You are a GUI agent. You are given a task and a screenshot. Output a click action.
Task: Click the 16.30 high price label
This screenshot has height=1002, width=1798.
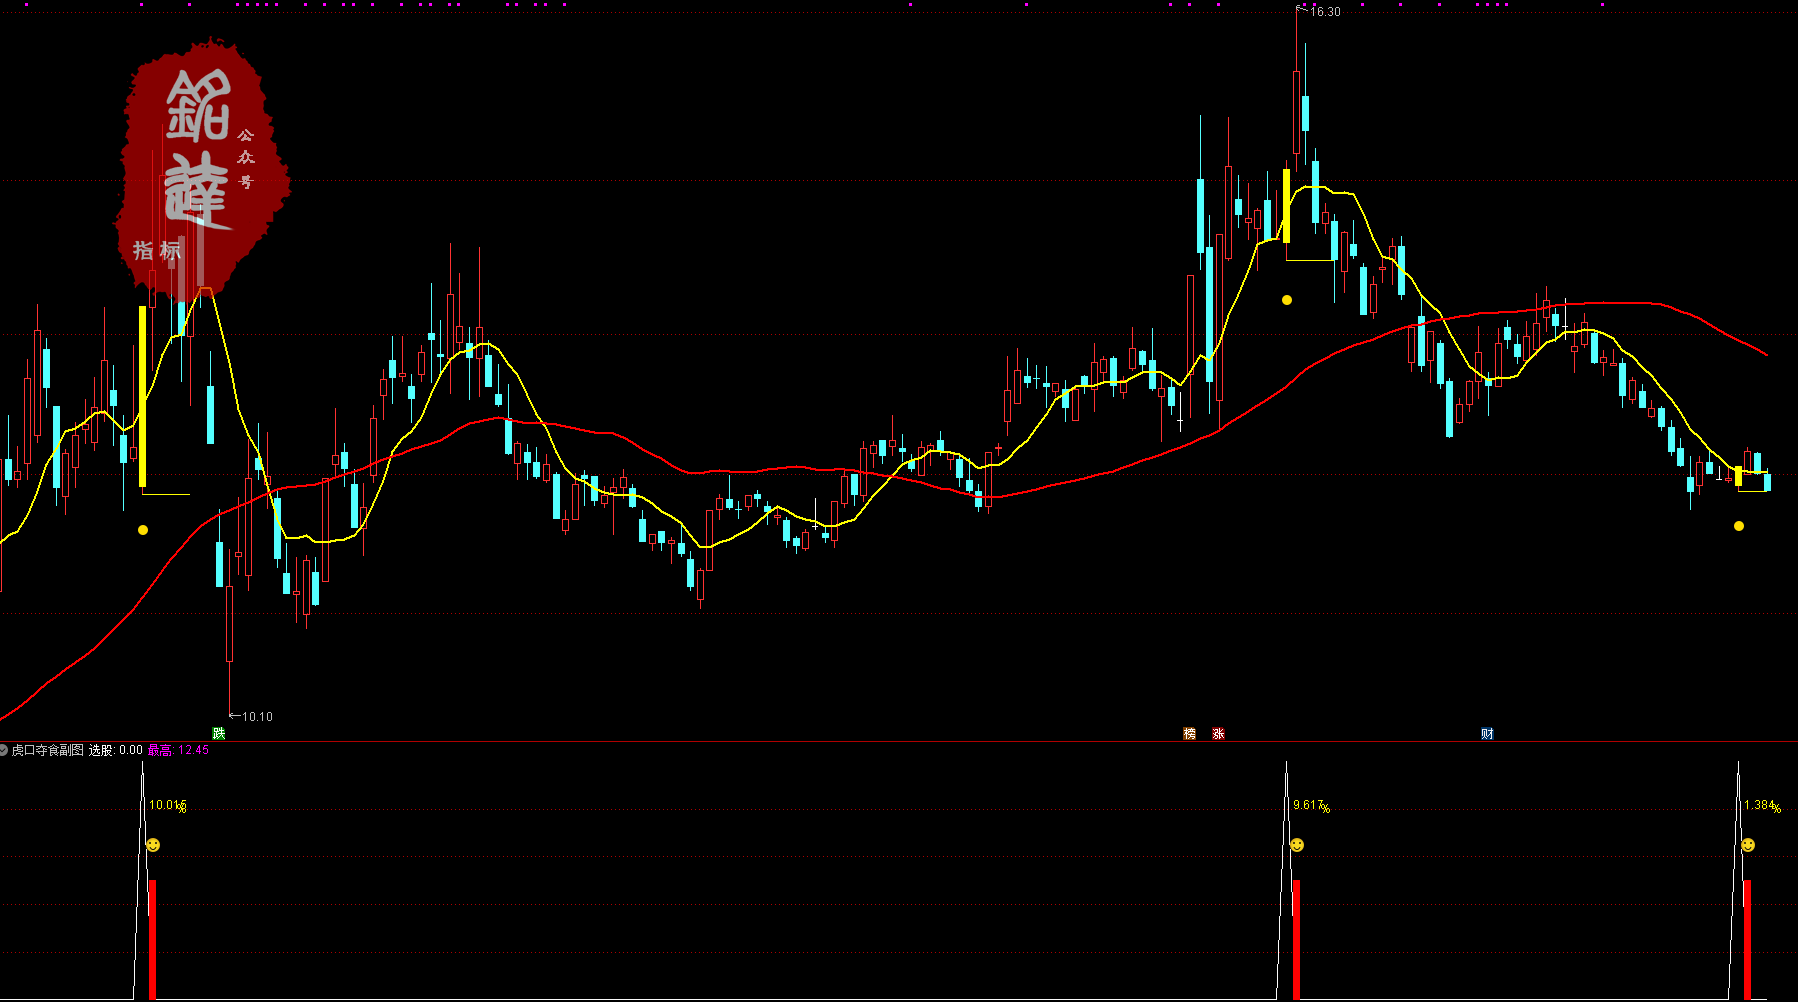click(1325, 12)
